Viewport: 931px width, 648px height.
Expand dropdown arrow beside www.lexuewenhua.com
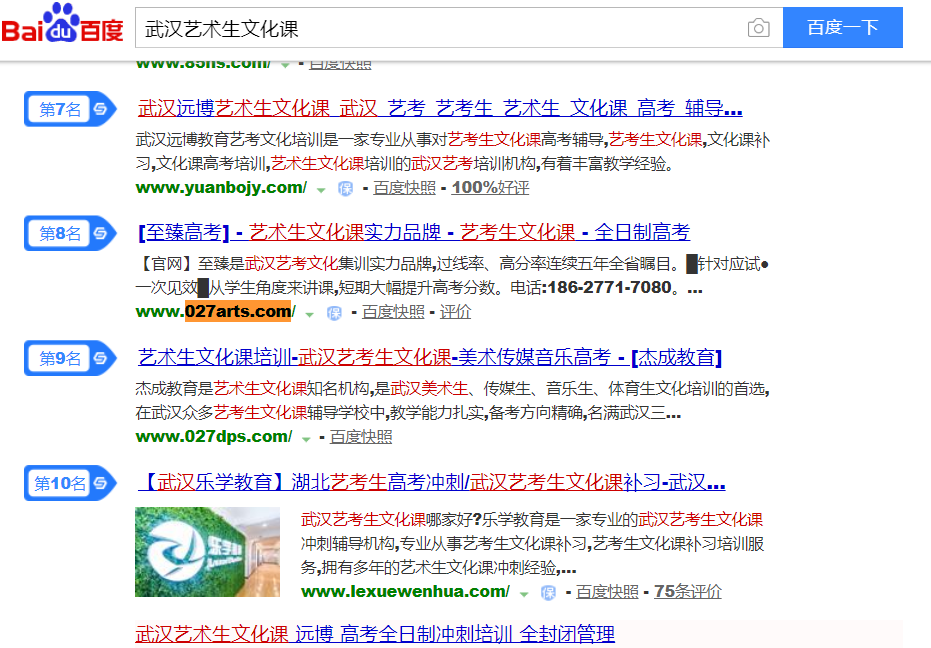tap(524, 594)
